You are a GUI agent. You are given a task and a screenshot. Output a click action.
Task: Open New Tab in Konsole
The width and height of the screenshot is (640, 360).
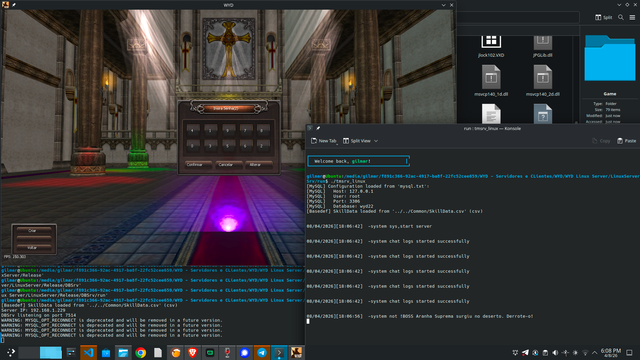[324, 141]
